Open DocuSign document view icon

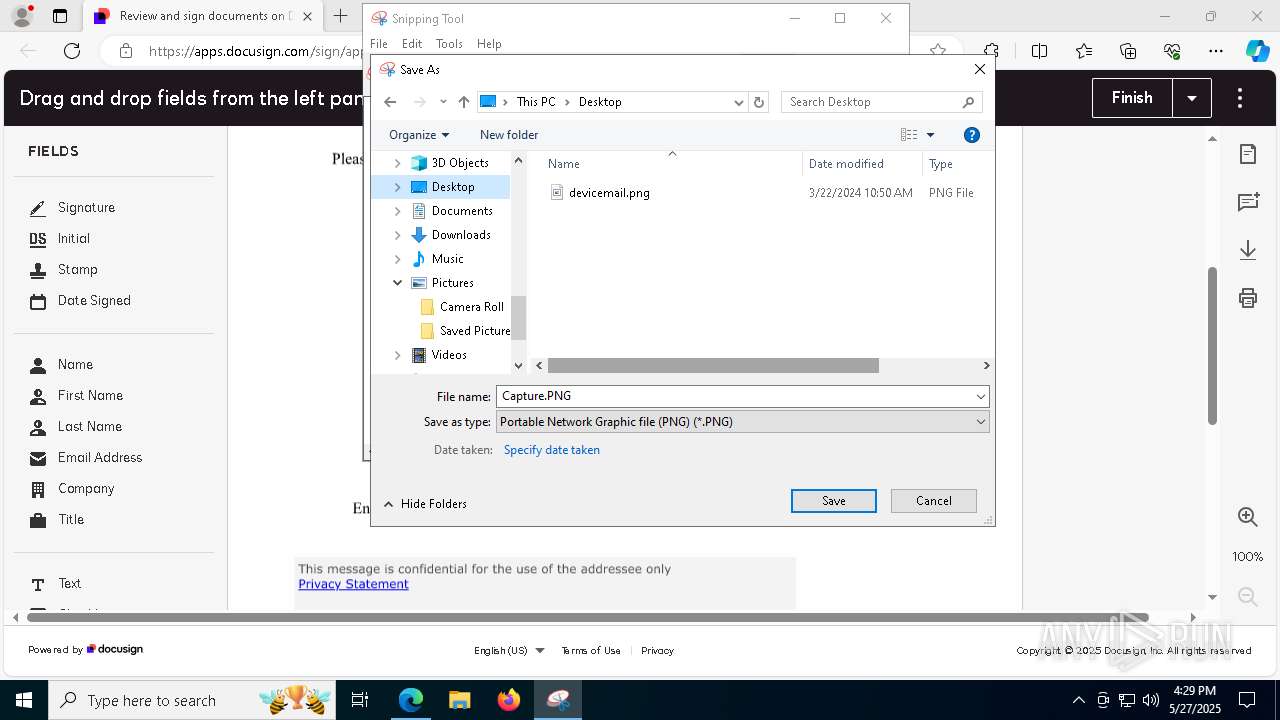tap(1248, 154)
